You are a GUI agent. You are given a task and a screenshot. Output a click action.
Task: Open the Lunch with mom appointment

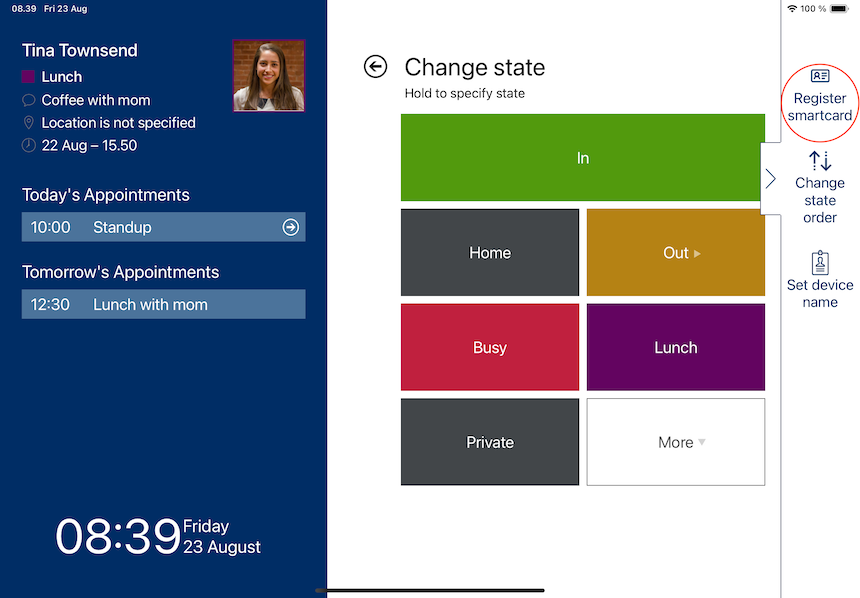163,304
